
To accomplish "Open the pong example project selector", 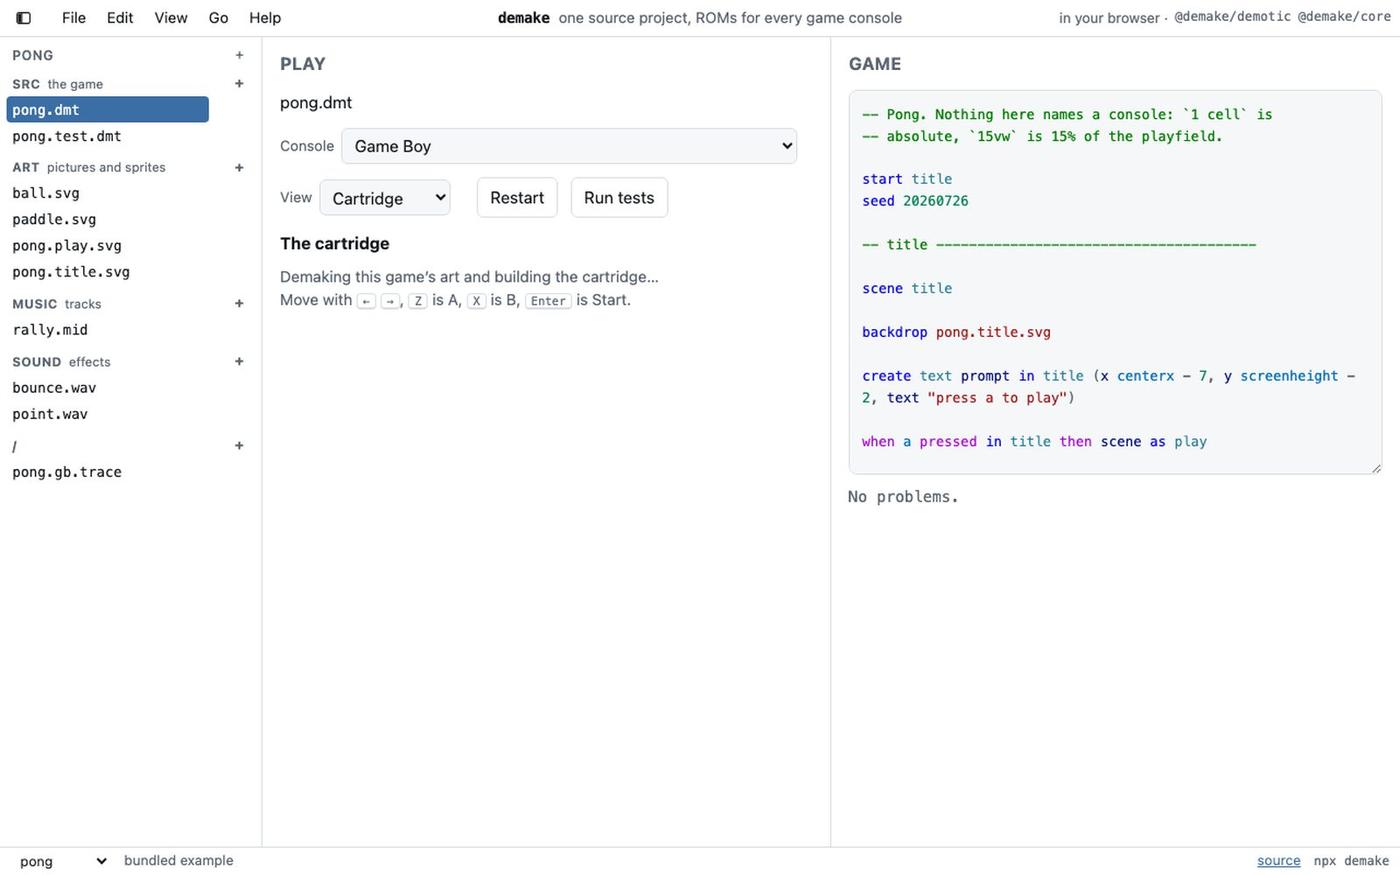I will coord(62,861).
